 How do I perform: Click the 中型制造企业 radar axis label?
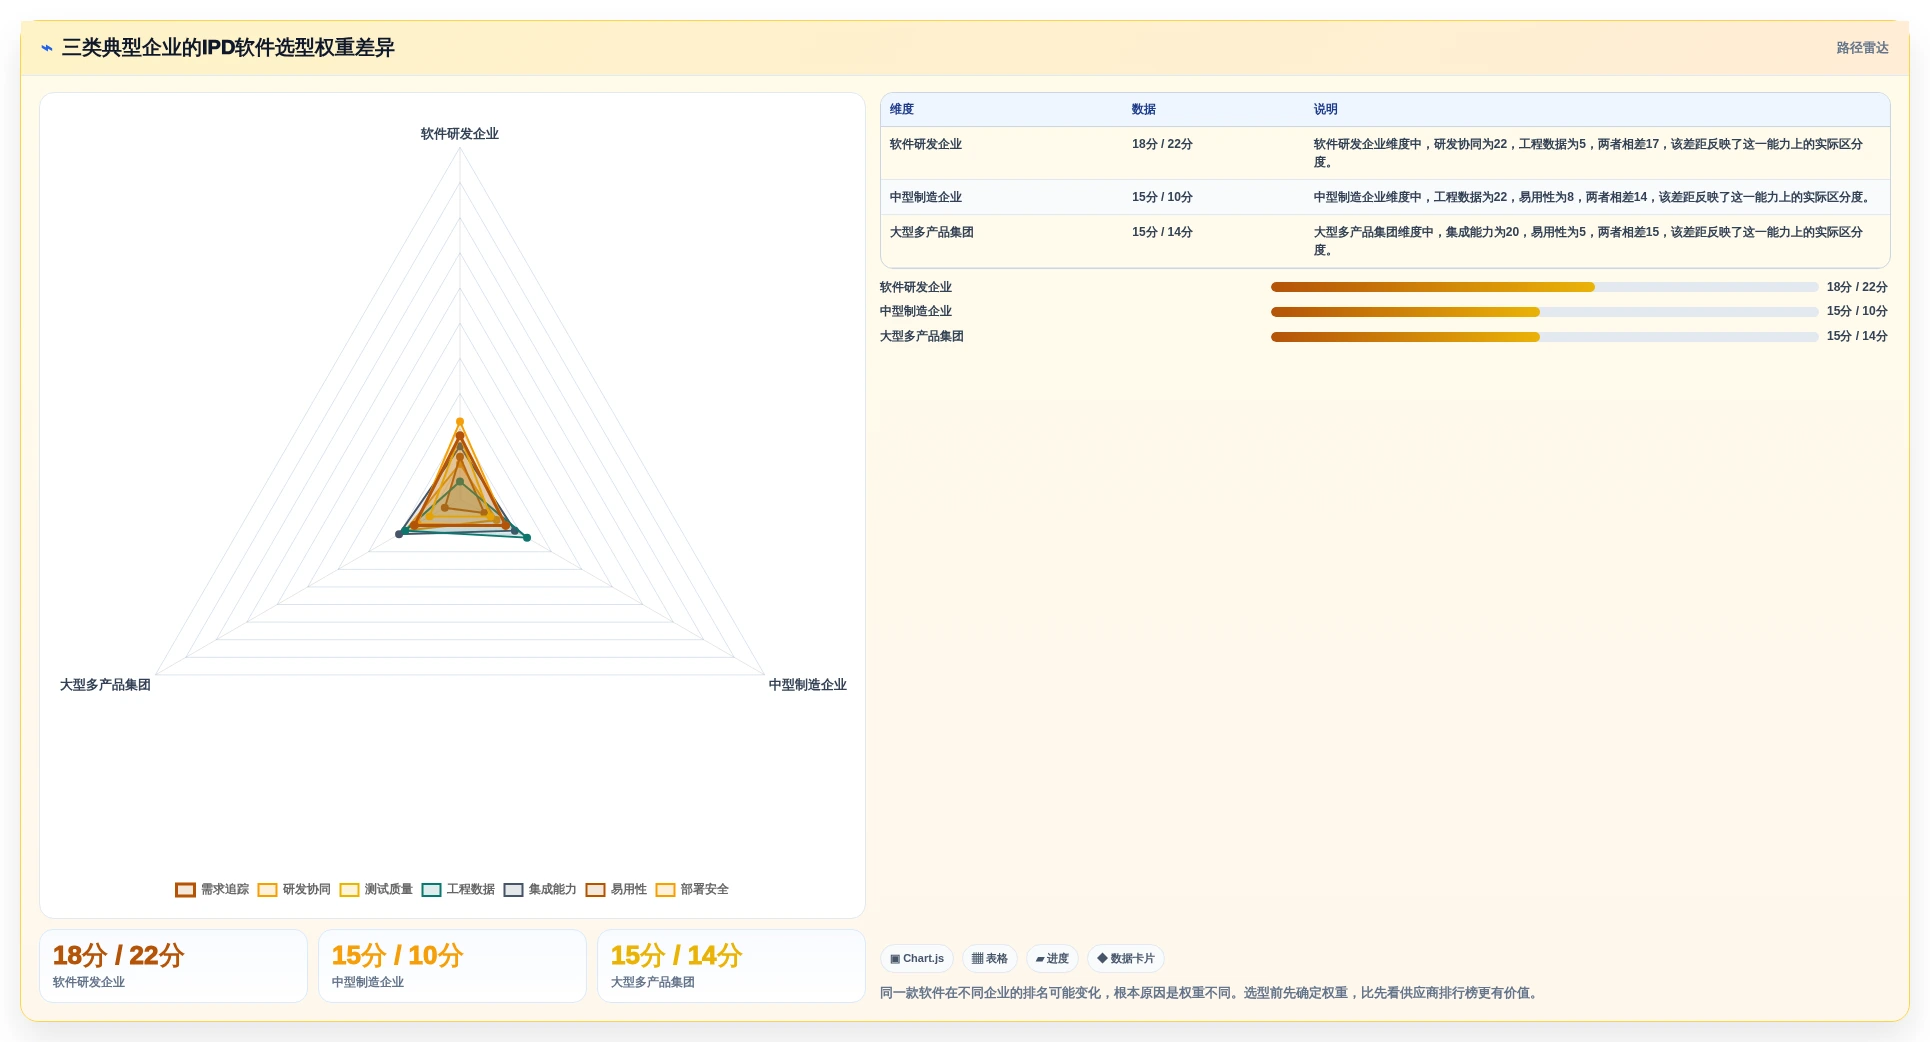pos(807,685)
